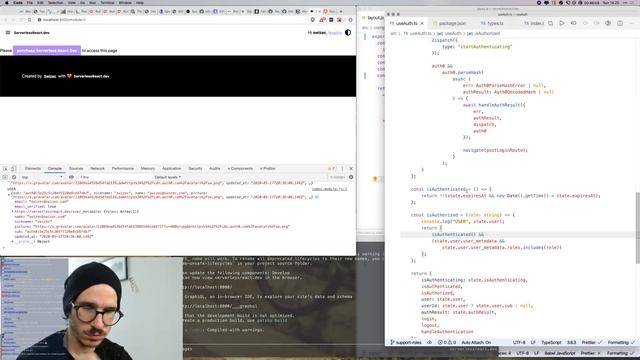Open errors and warnings count in status bar

tap(447, 343)
